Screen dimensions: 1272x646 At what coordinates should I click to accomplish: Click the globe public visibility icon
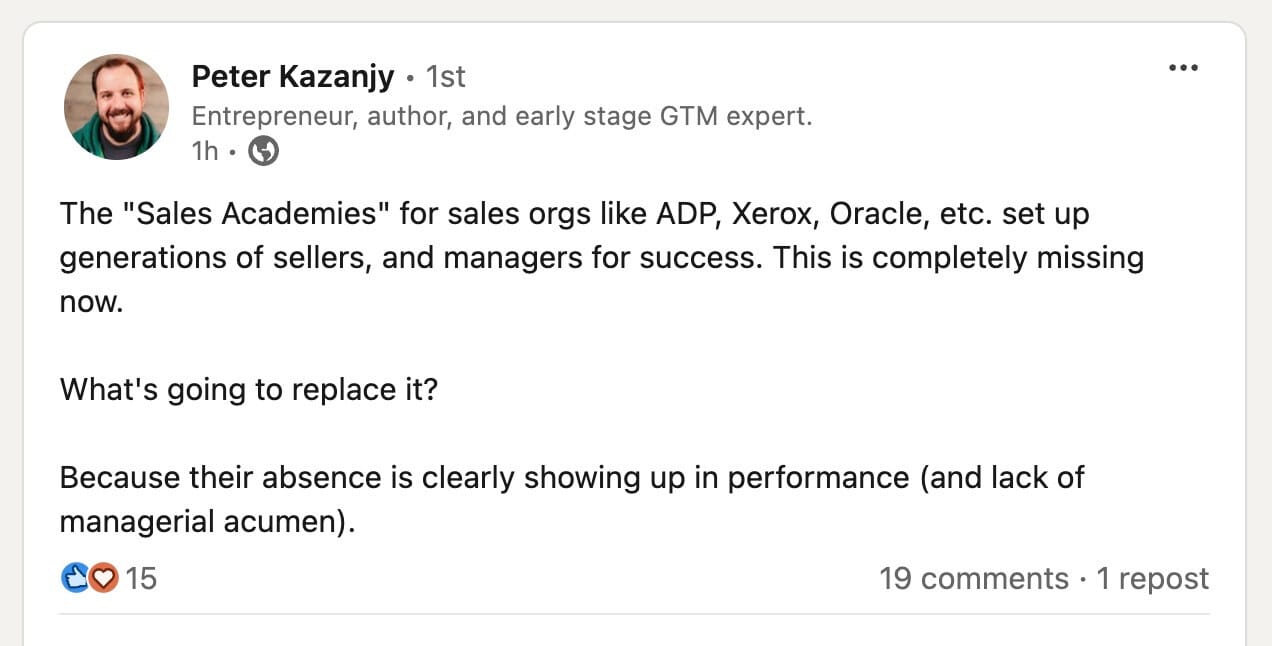point(263,151)
